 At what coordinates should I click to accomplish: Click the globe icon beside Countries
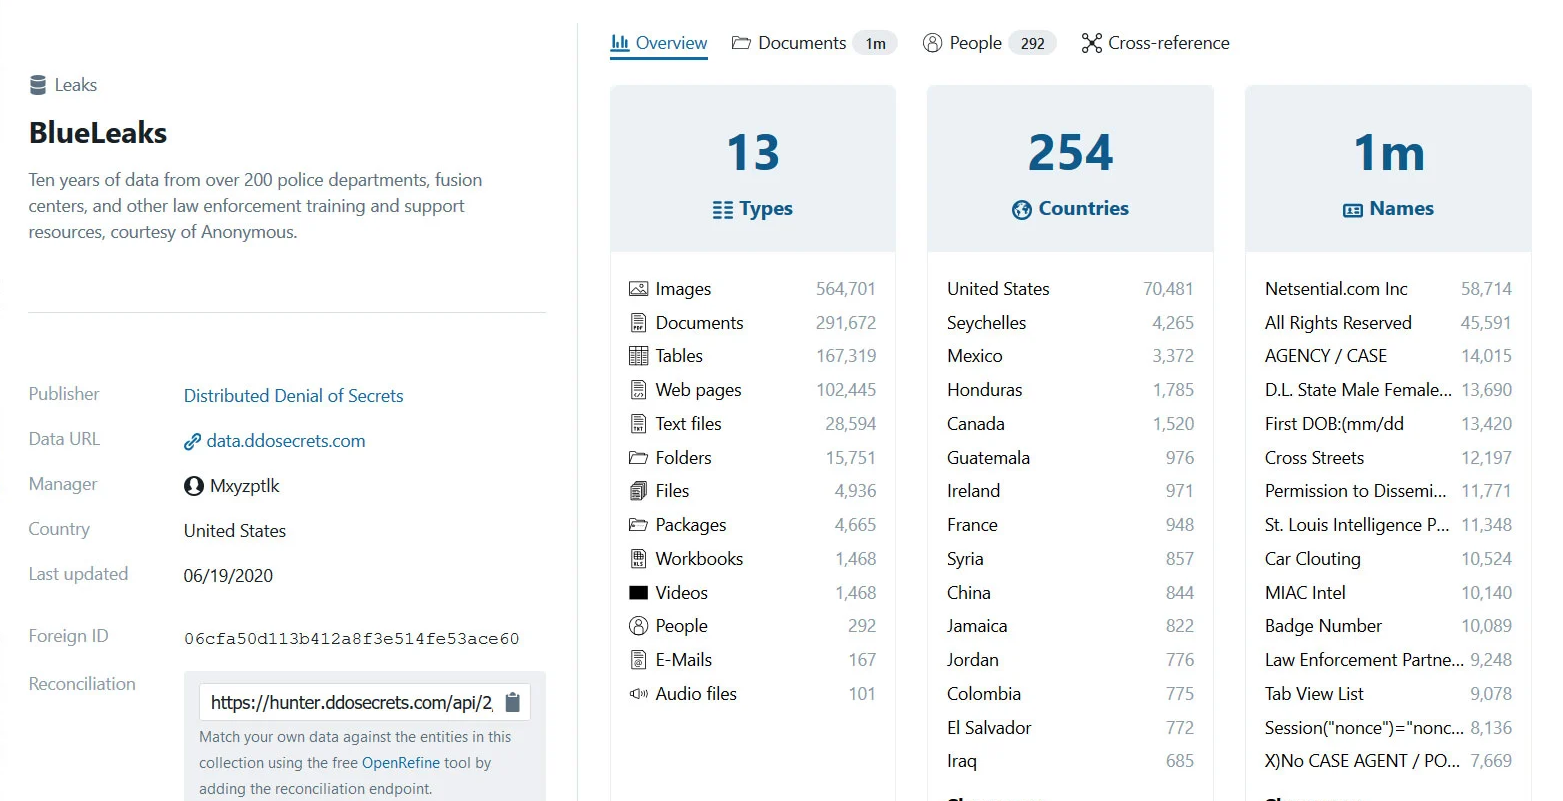[1022, 209]
